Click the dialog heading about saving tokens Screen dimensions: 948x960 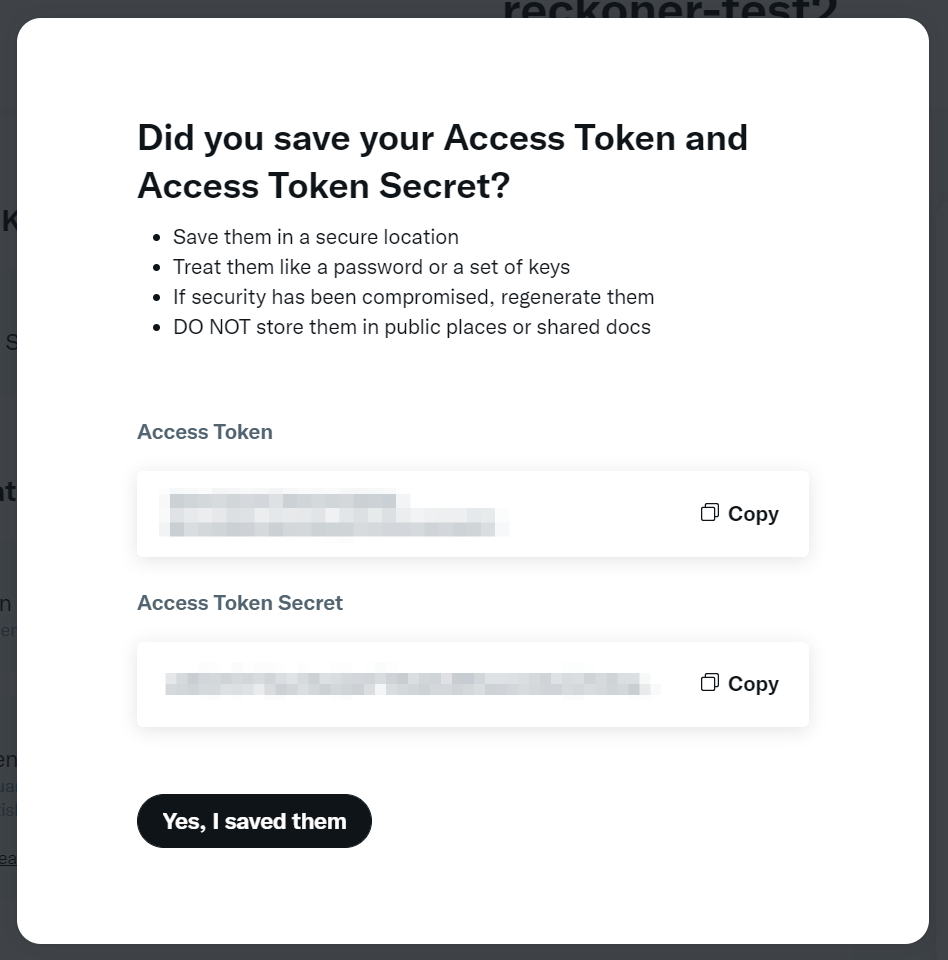[x=442, y=161]
